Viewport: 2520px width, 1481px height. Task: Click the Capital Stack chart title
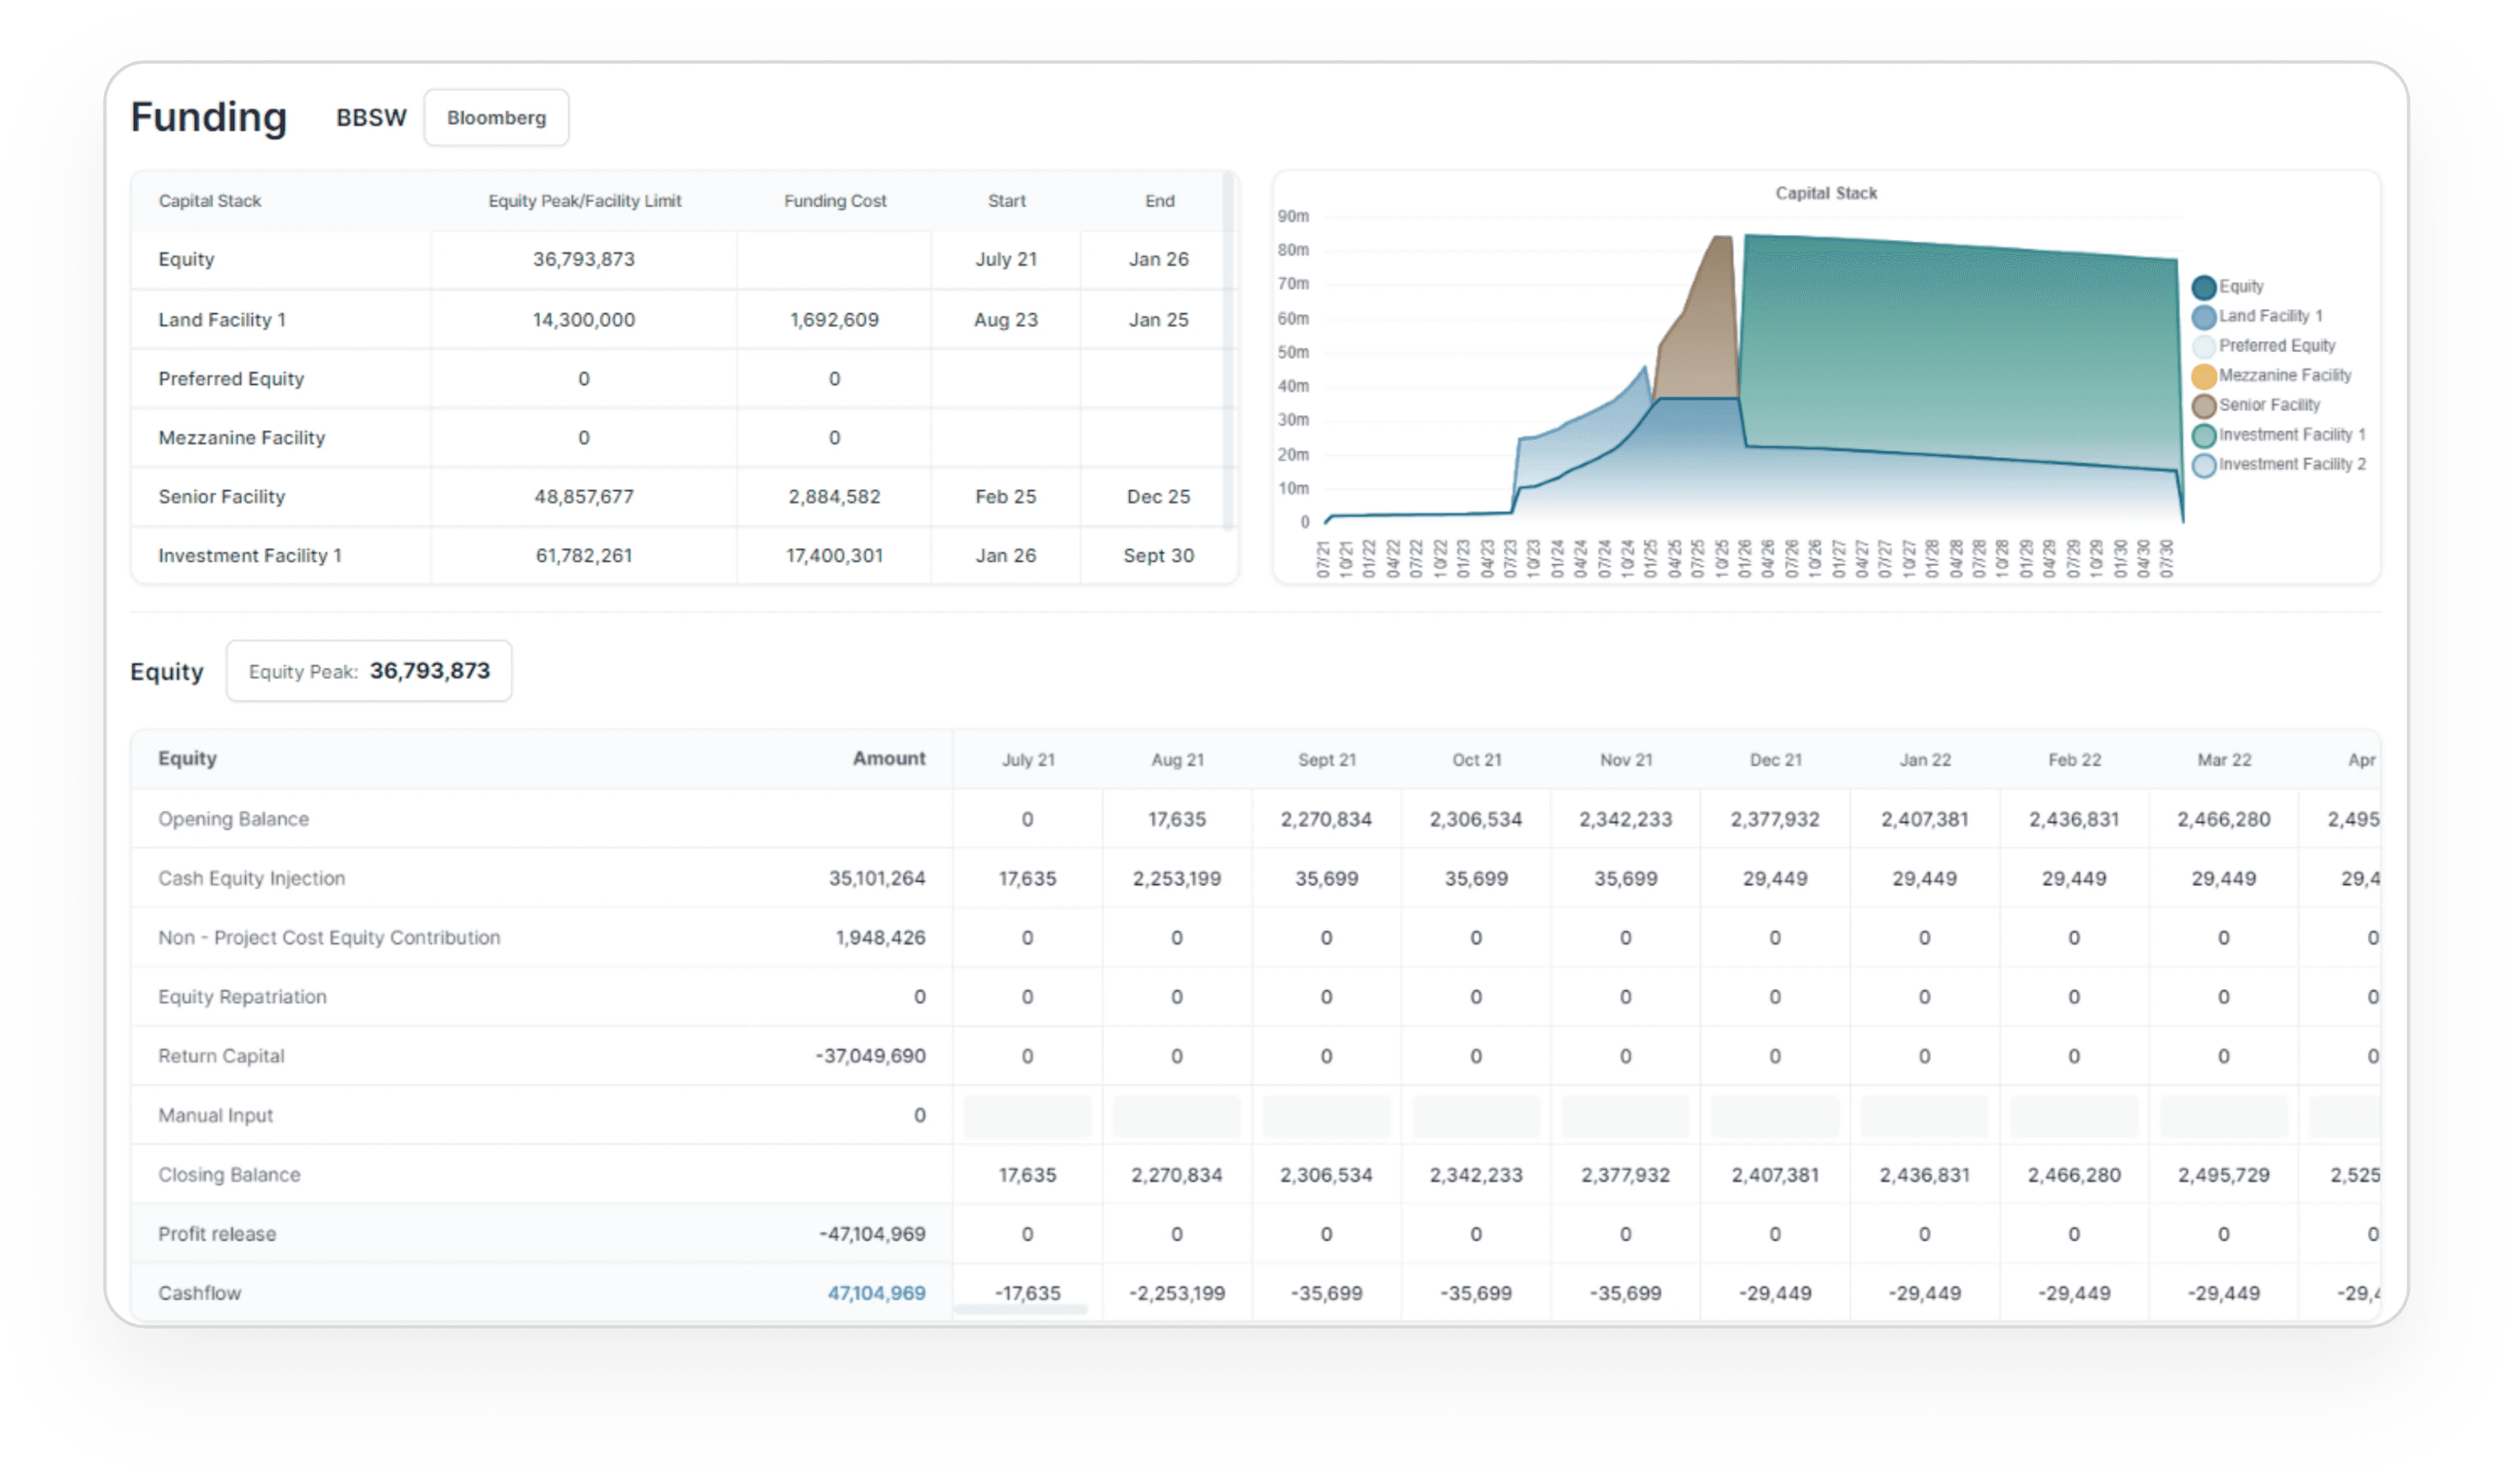coord(1827,194)
